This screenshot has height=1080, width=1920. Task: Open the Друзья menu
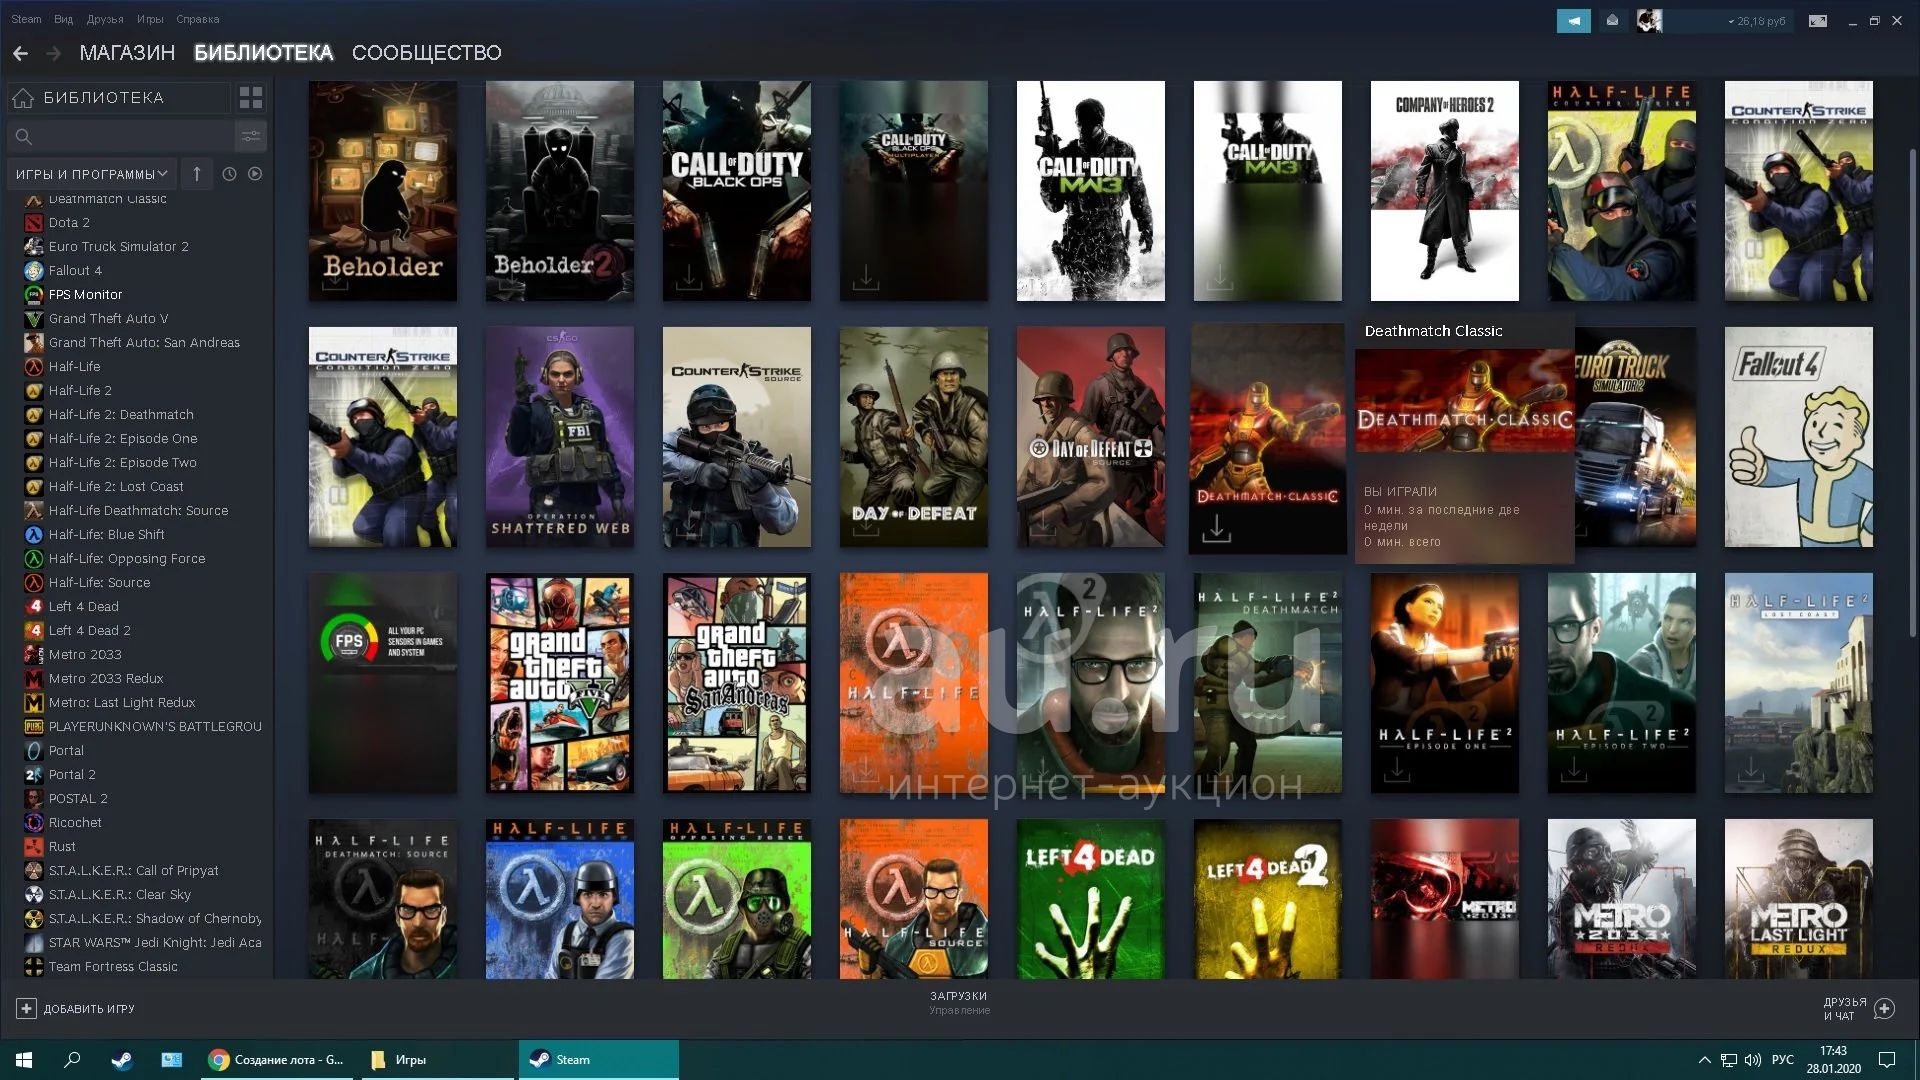105,19
